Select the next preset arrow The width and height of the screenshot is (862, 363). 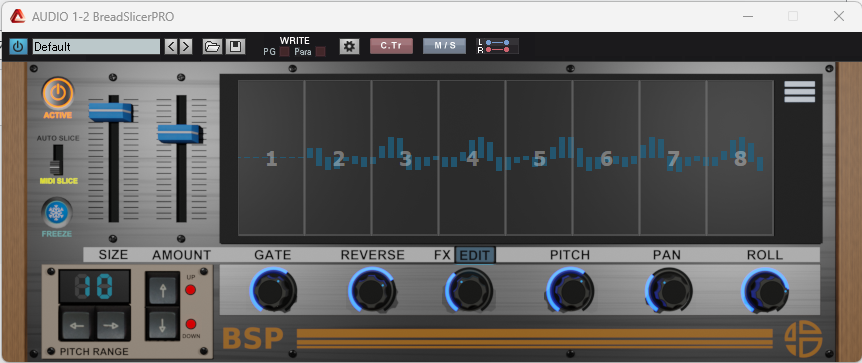click(186, 46)
